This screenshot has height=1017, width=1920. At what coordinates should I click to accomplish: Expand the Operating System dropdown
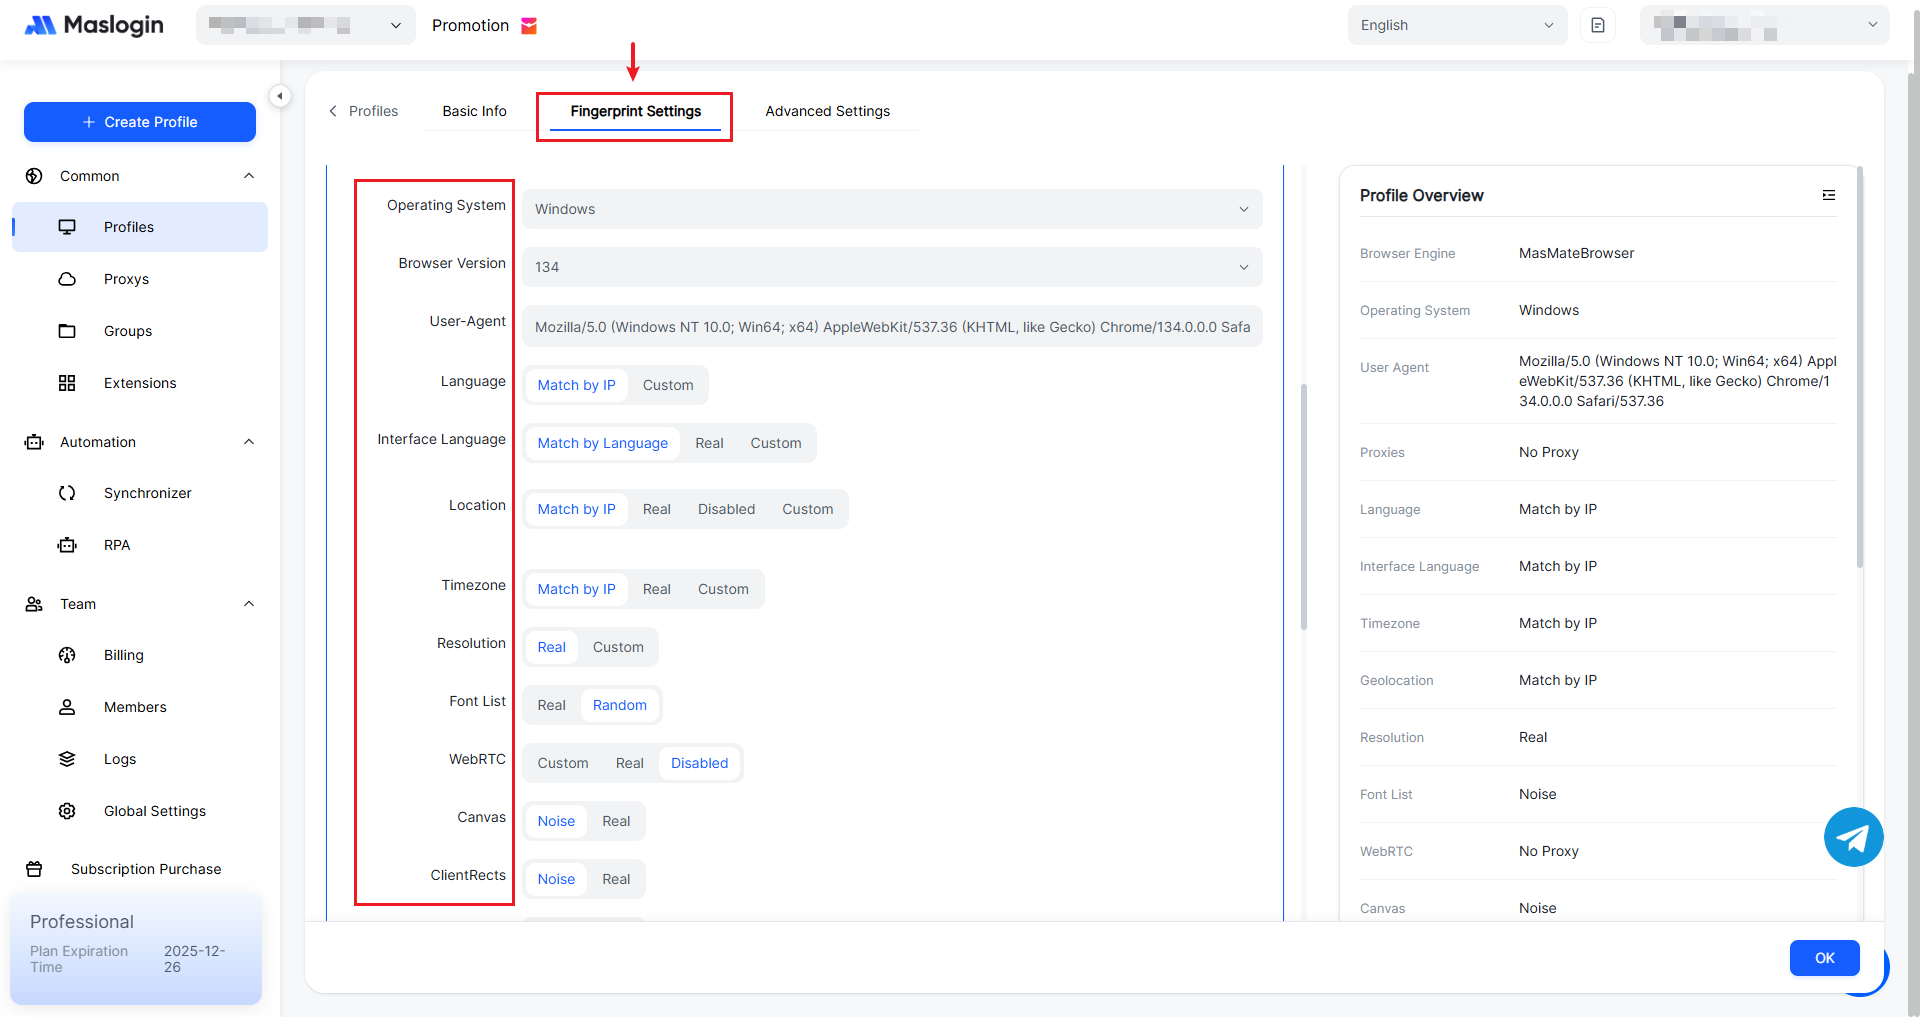(891, 209)
